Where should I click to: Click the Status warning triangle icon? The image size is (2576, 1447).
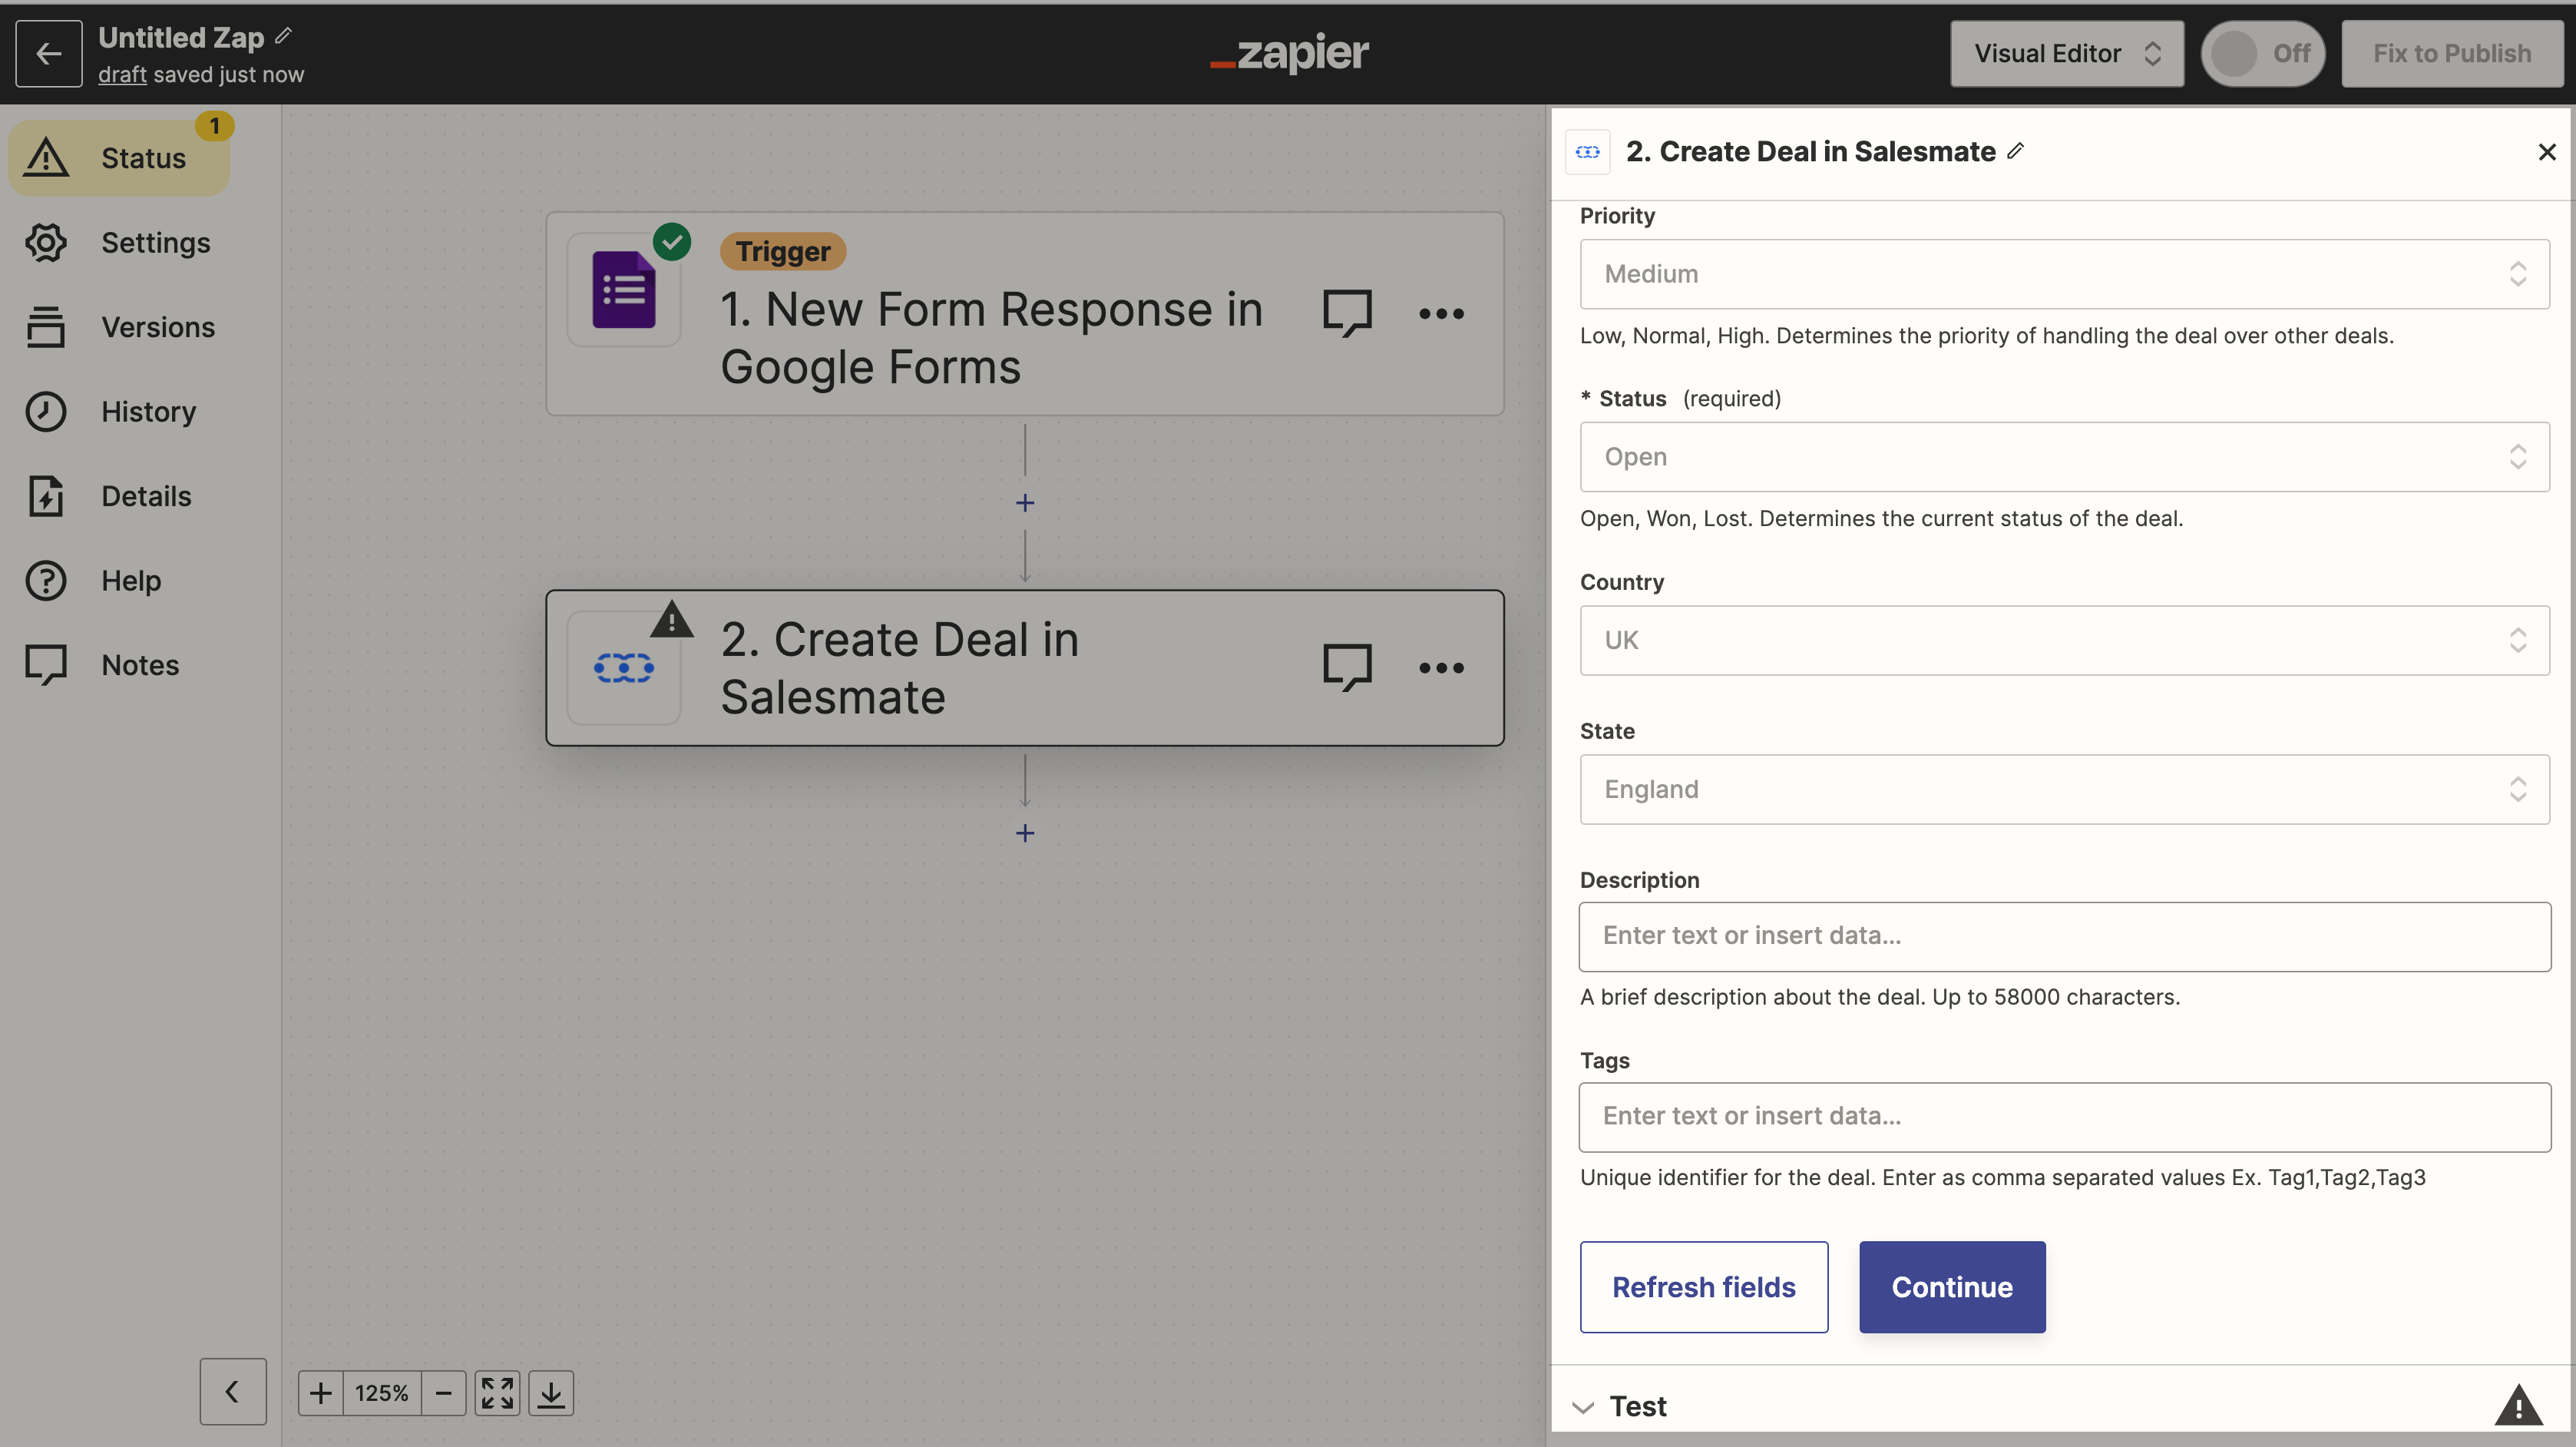(46, 158)
